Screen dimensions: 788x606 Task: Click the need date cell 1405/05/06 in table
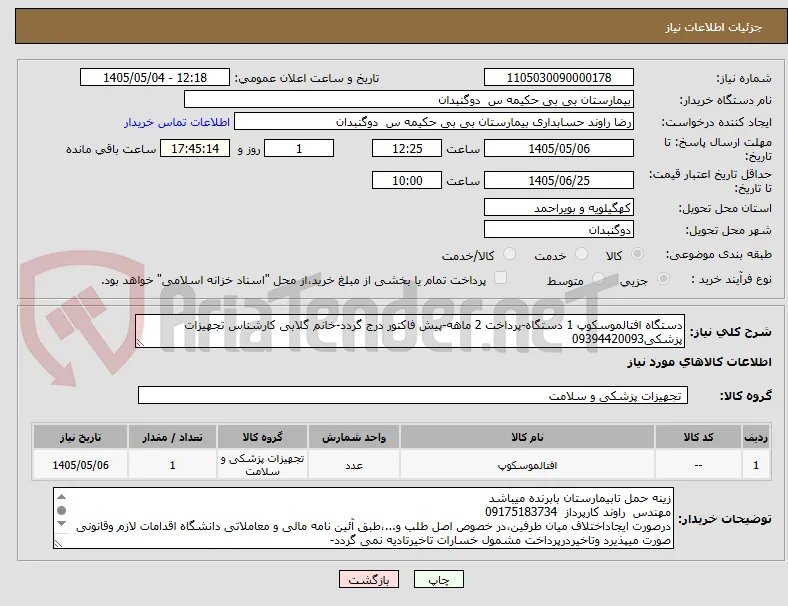[80, 465]
